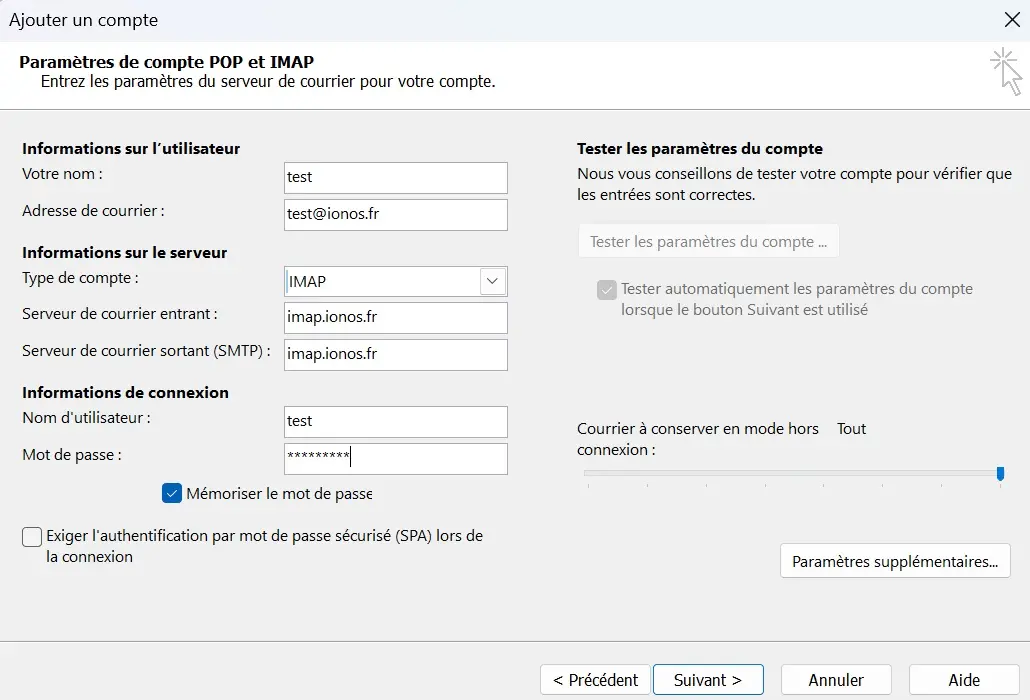Expand the account type selection list

[x=491, y=281]
